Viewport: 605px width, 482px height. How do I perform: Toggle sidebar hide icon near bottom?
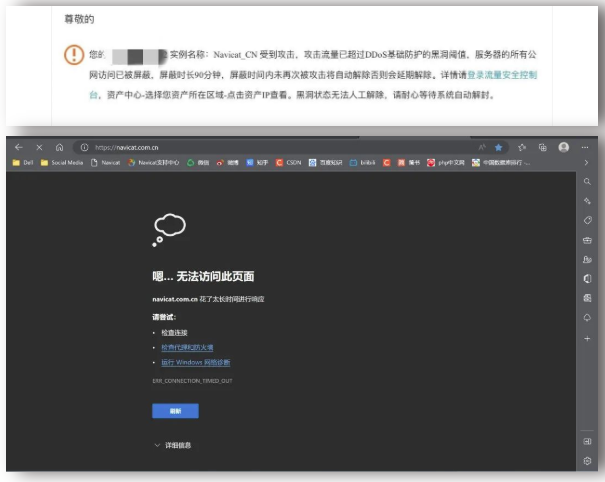pos(587,441)
